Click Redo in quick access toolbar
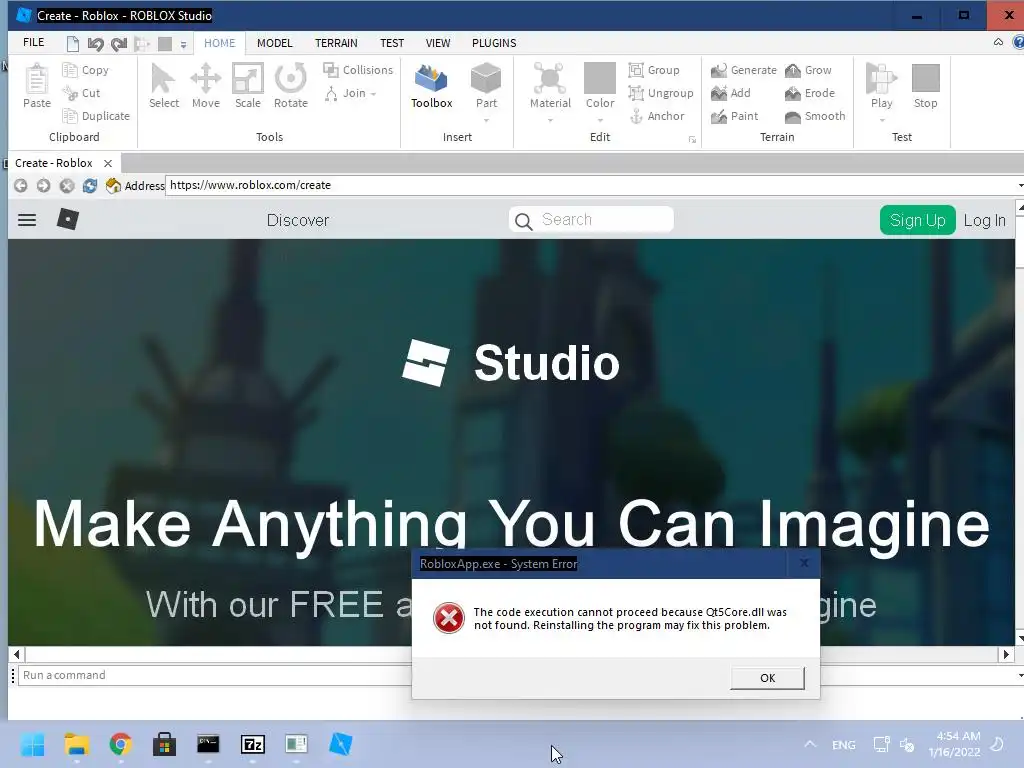Viewport: 1024px width, 768px height. (x=119, y=44)
